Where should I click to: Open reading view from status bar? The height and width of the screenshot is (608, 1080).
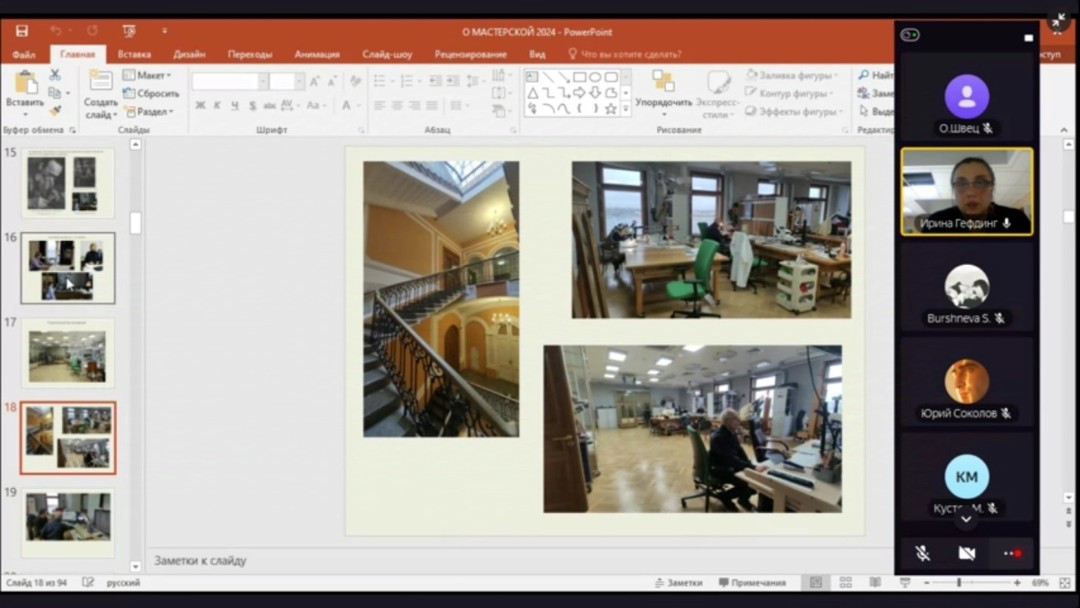pyautogui.click(x=875, y=582)
